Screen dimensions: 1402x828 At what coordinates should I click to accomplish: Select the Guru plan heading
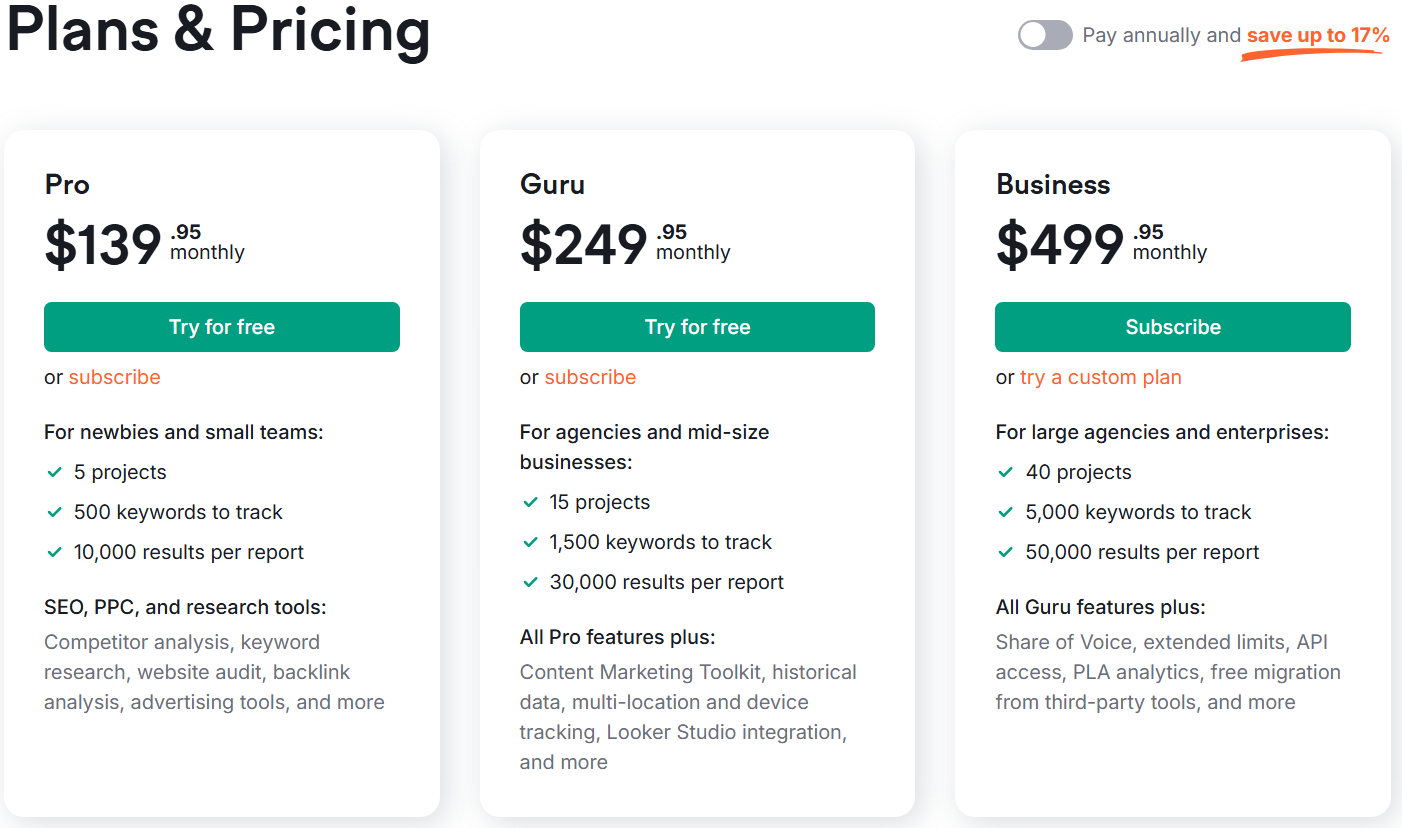click(x=552, y=185)
